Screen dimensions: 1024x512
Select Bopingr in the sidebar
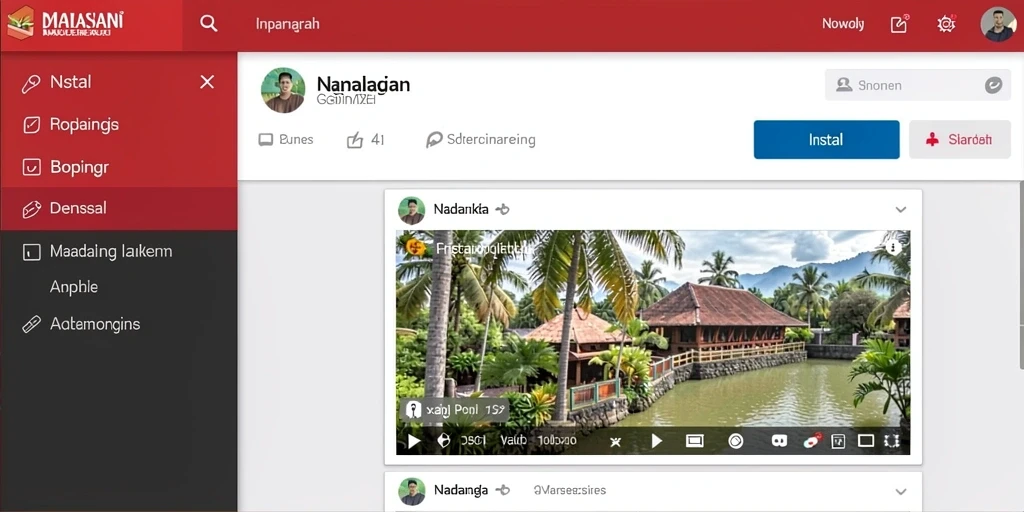click(x=79, y=167)
